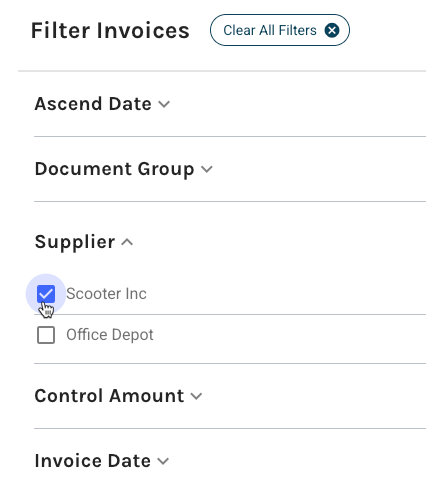
Task: Collapse Supplier using the up chevron
Action: click(127, 242)
